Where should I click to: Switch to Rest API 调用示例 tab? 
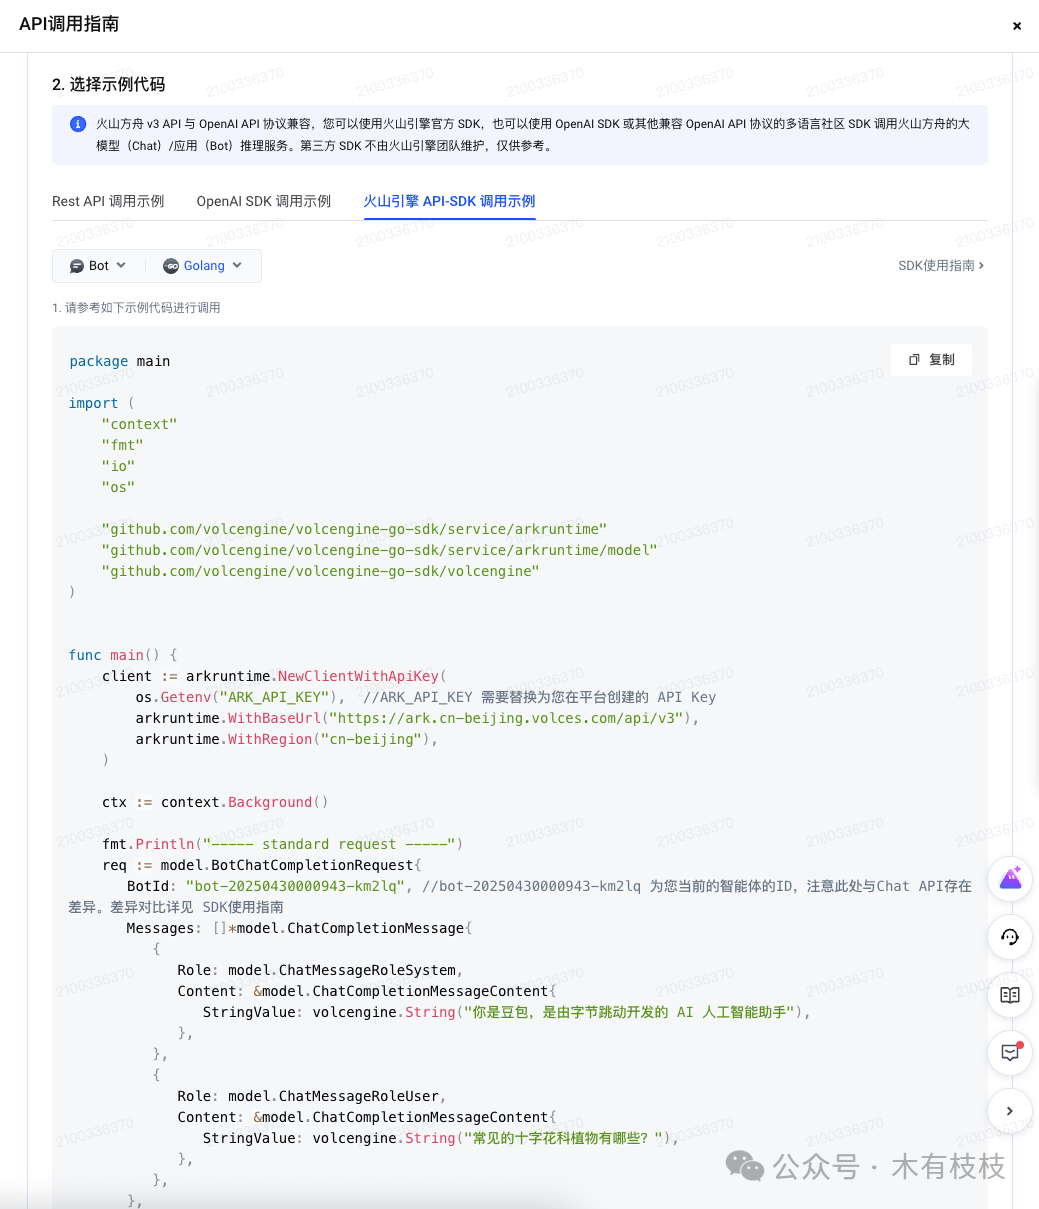click(108, 201)
